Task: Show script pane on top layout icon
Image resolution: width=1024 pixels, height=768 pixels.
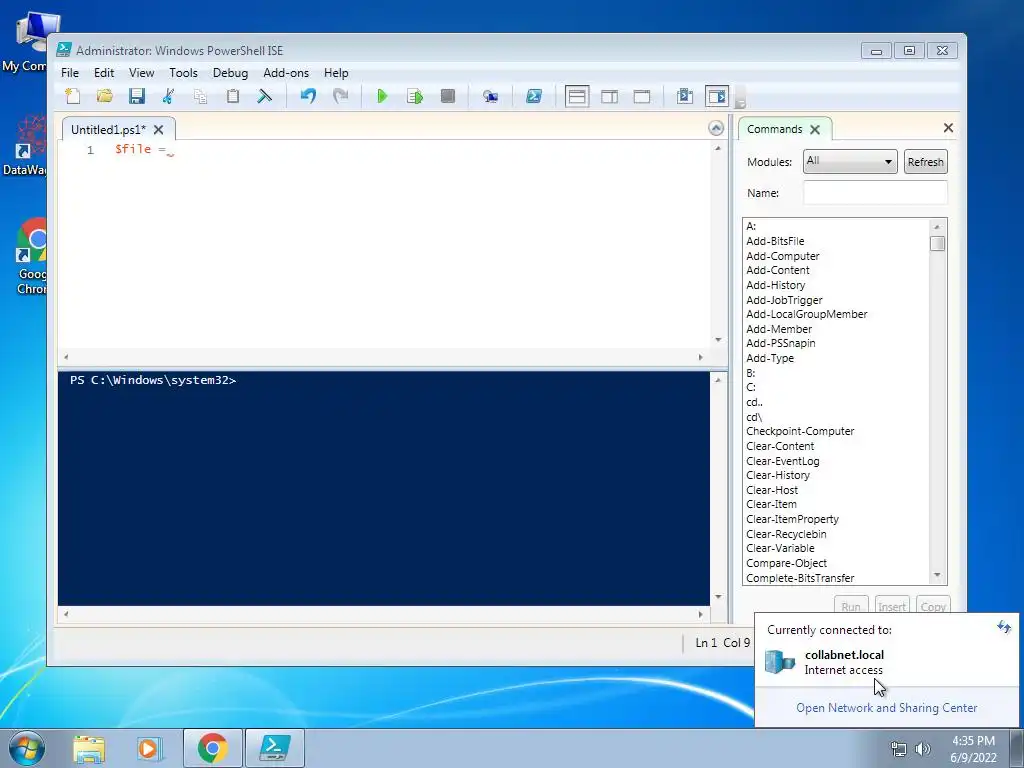Action: [577, 97]
